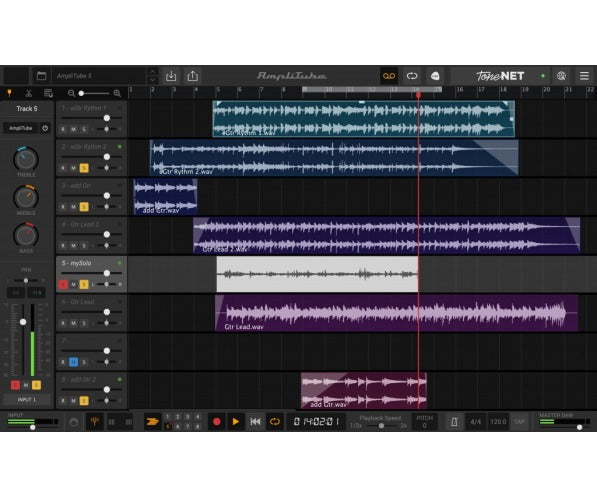Click bar 16 on the timeline ruler
This screenshot has height=497, width=597.
tap(460, 90)
